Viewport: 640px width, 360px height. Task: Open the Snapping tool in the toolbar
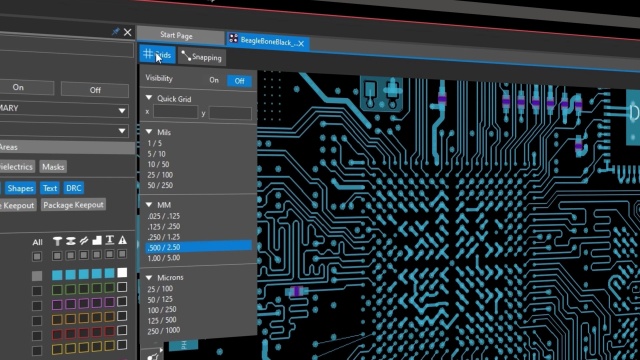(x=202, y=57)
